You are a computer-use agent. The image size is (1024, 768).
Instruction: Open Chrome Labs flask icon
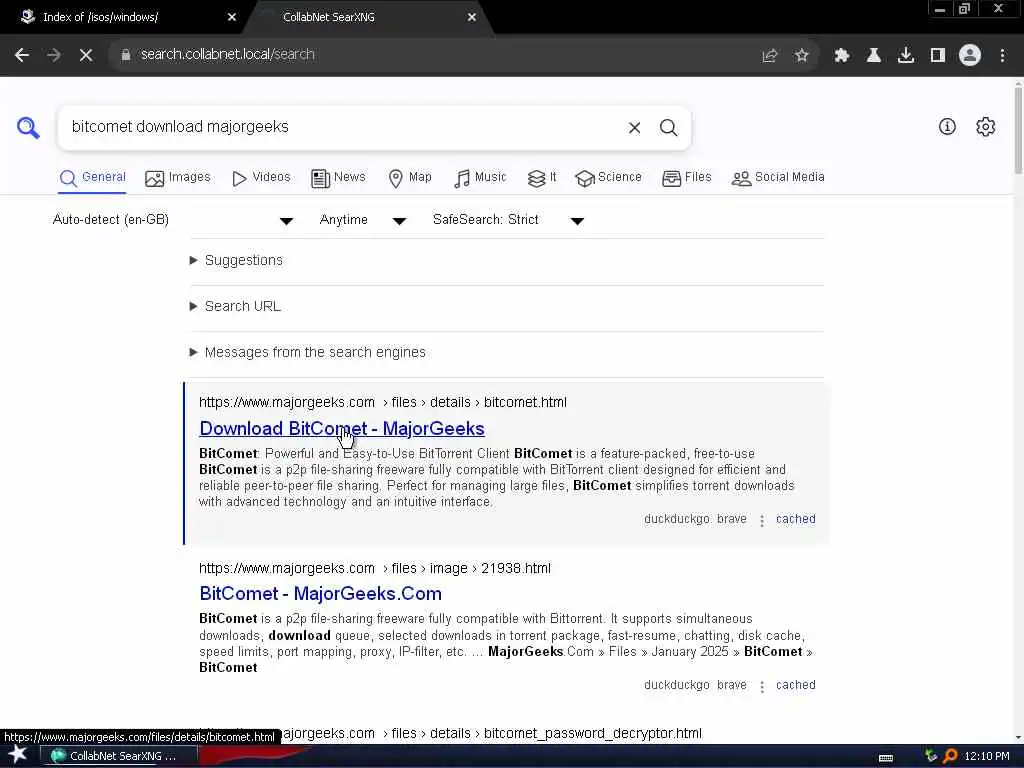point(874,56)
